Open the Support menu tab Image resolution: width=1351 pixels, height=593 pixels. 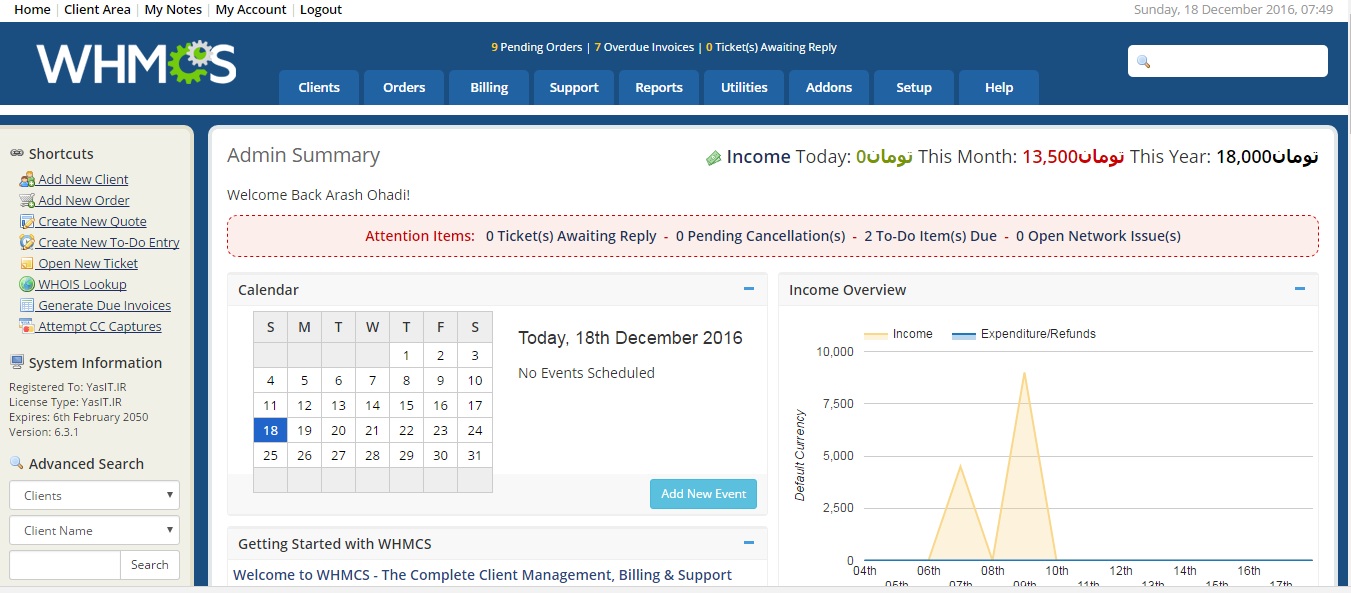tap(574, 88)
